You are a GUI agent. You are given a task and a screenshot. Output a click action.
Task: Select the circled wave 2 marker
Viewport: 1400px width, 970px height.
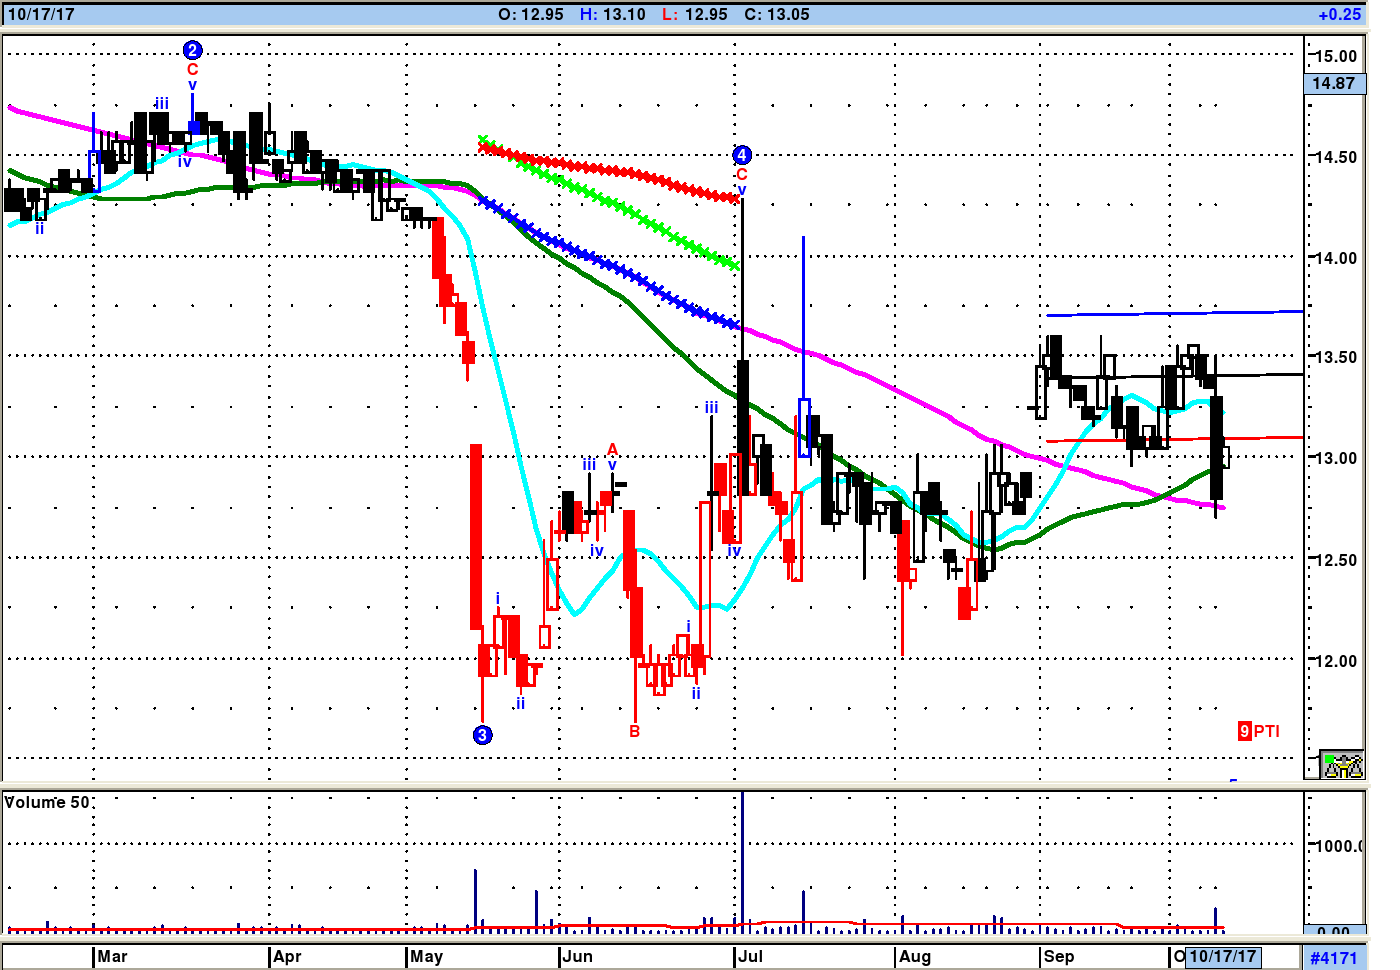click(193, 50)
